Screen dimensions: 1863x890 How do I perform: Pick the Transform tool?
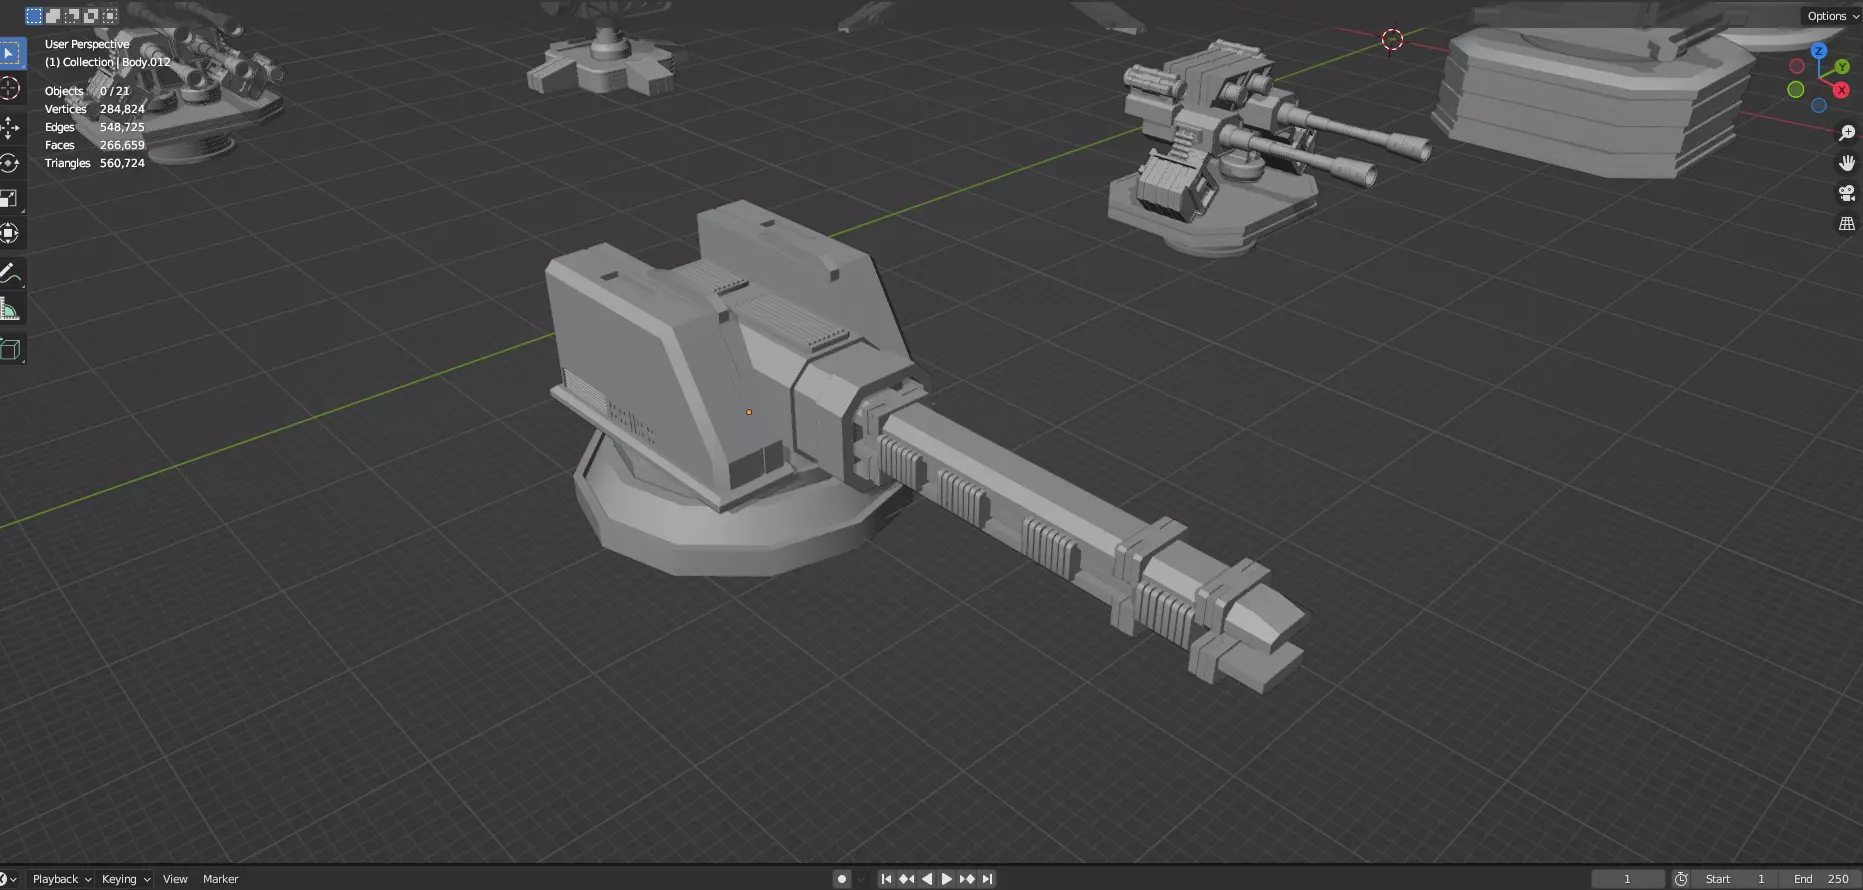[x=10, y=233]
